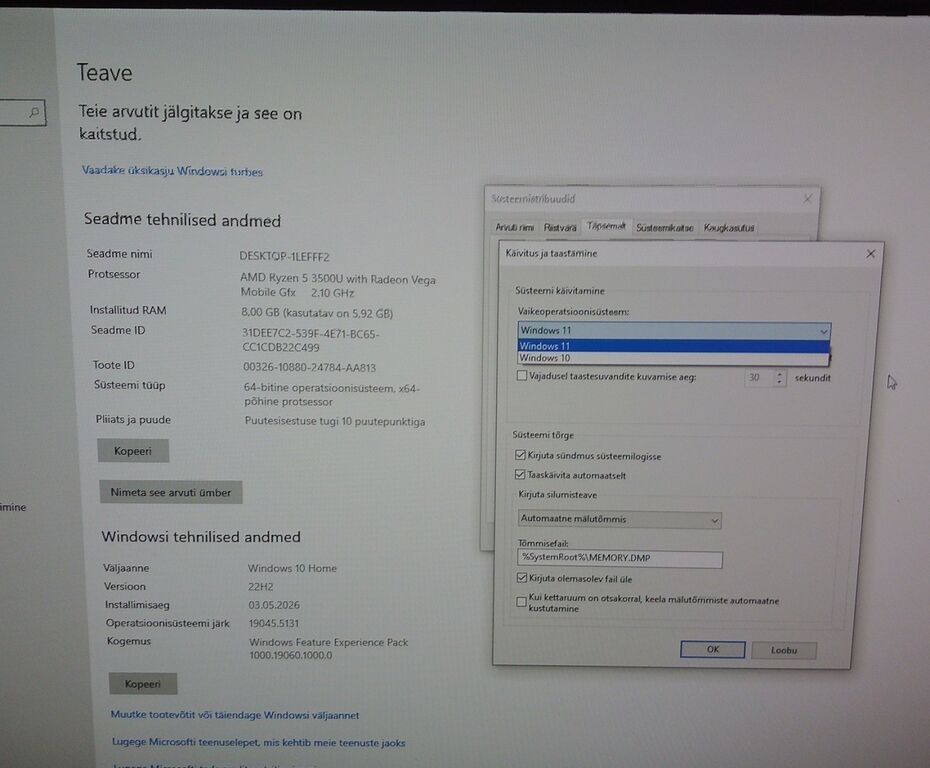Toggle Vajadusel taastesuvandite kuvamise aeg checkbox
930x768 pixels.
click(x=521, y=375)
